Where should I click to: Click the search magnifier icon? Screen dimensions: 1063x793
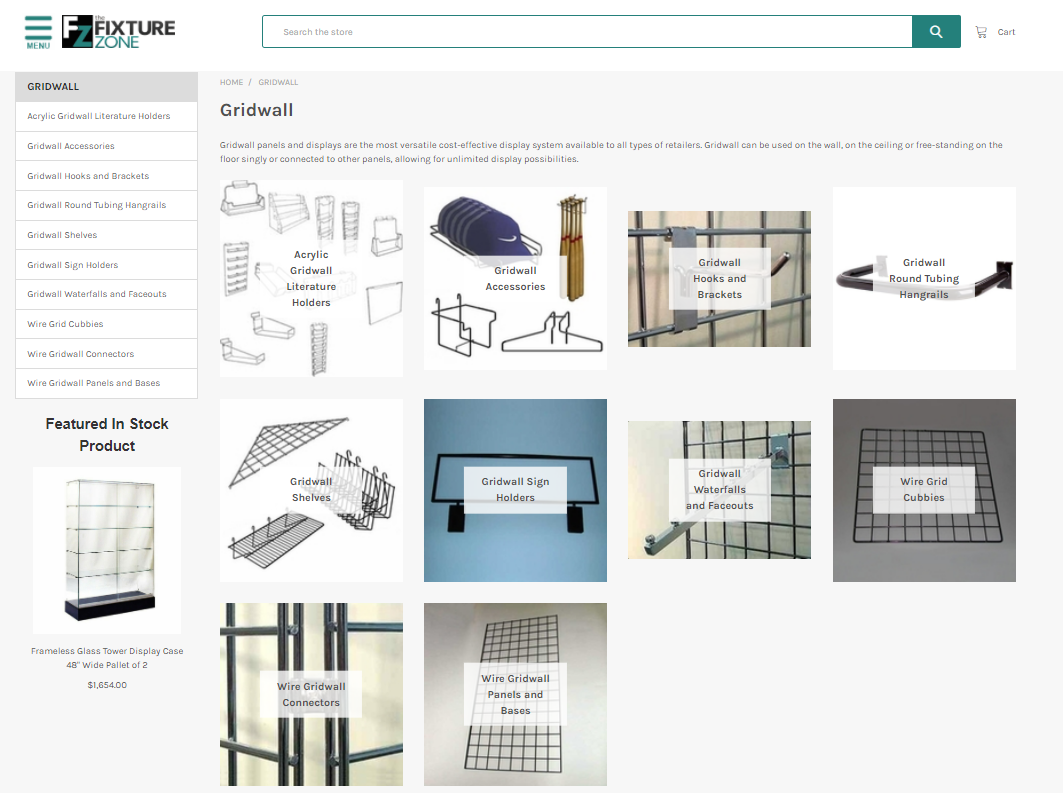[x=935, y=31]
